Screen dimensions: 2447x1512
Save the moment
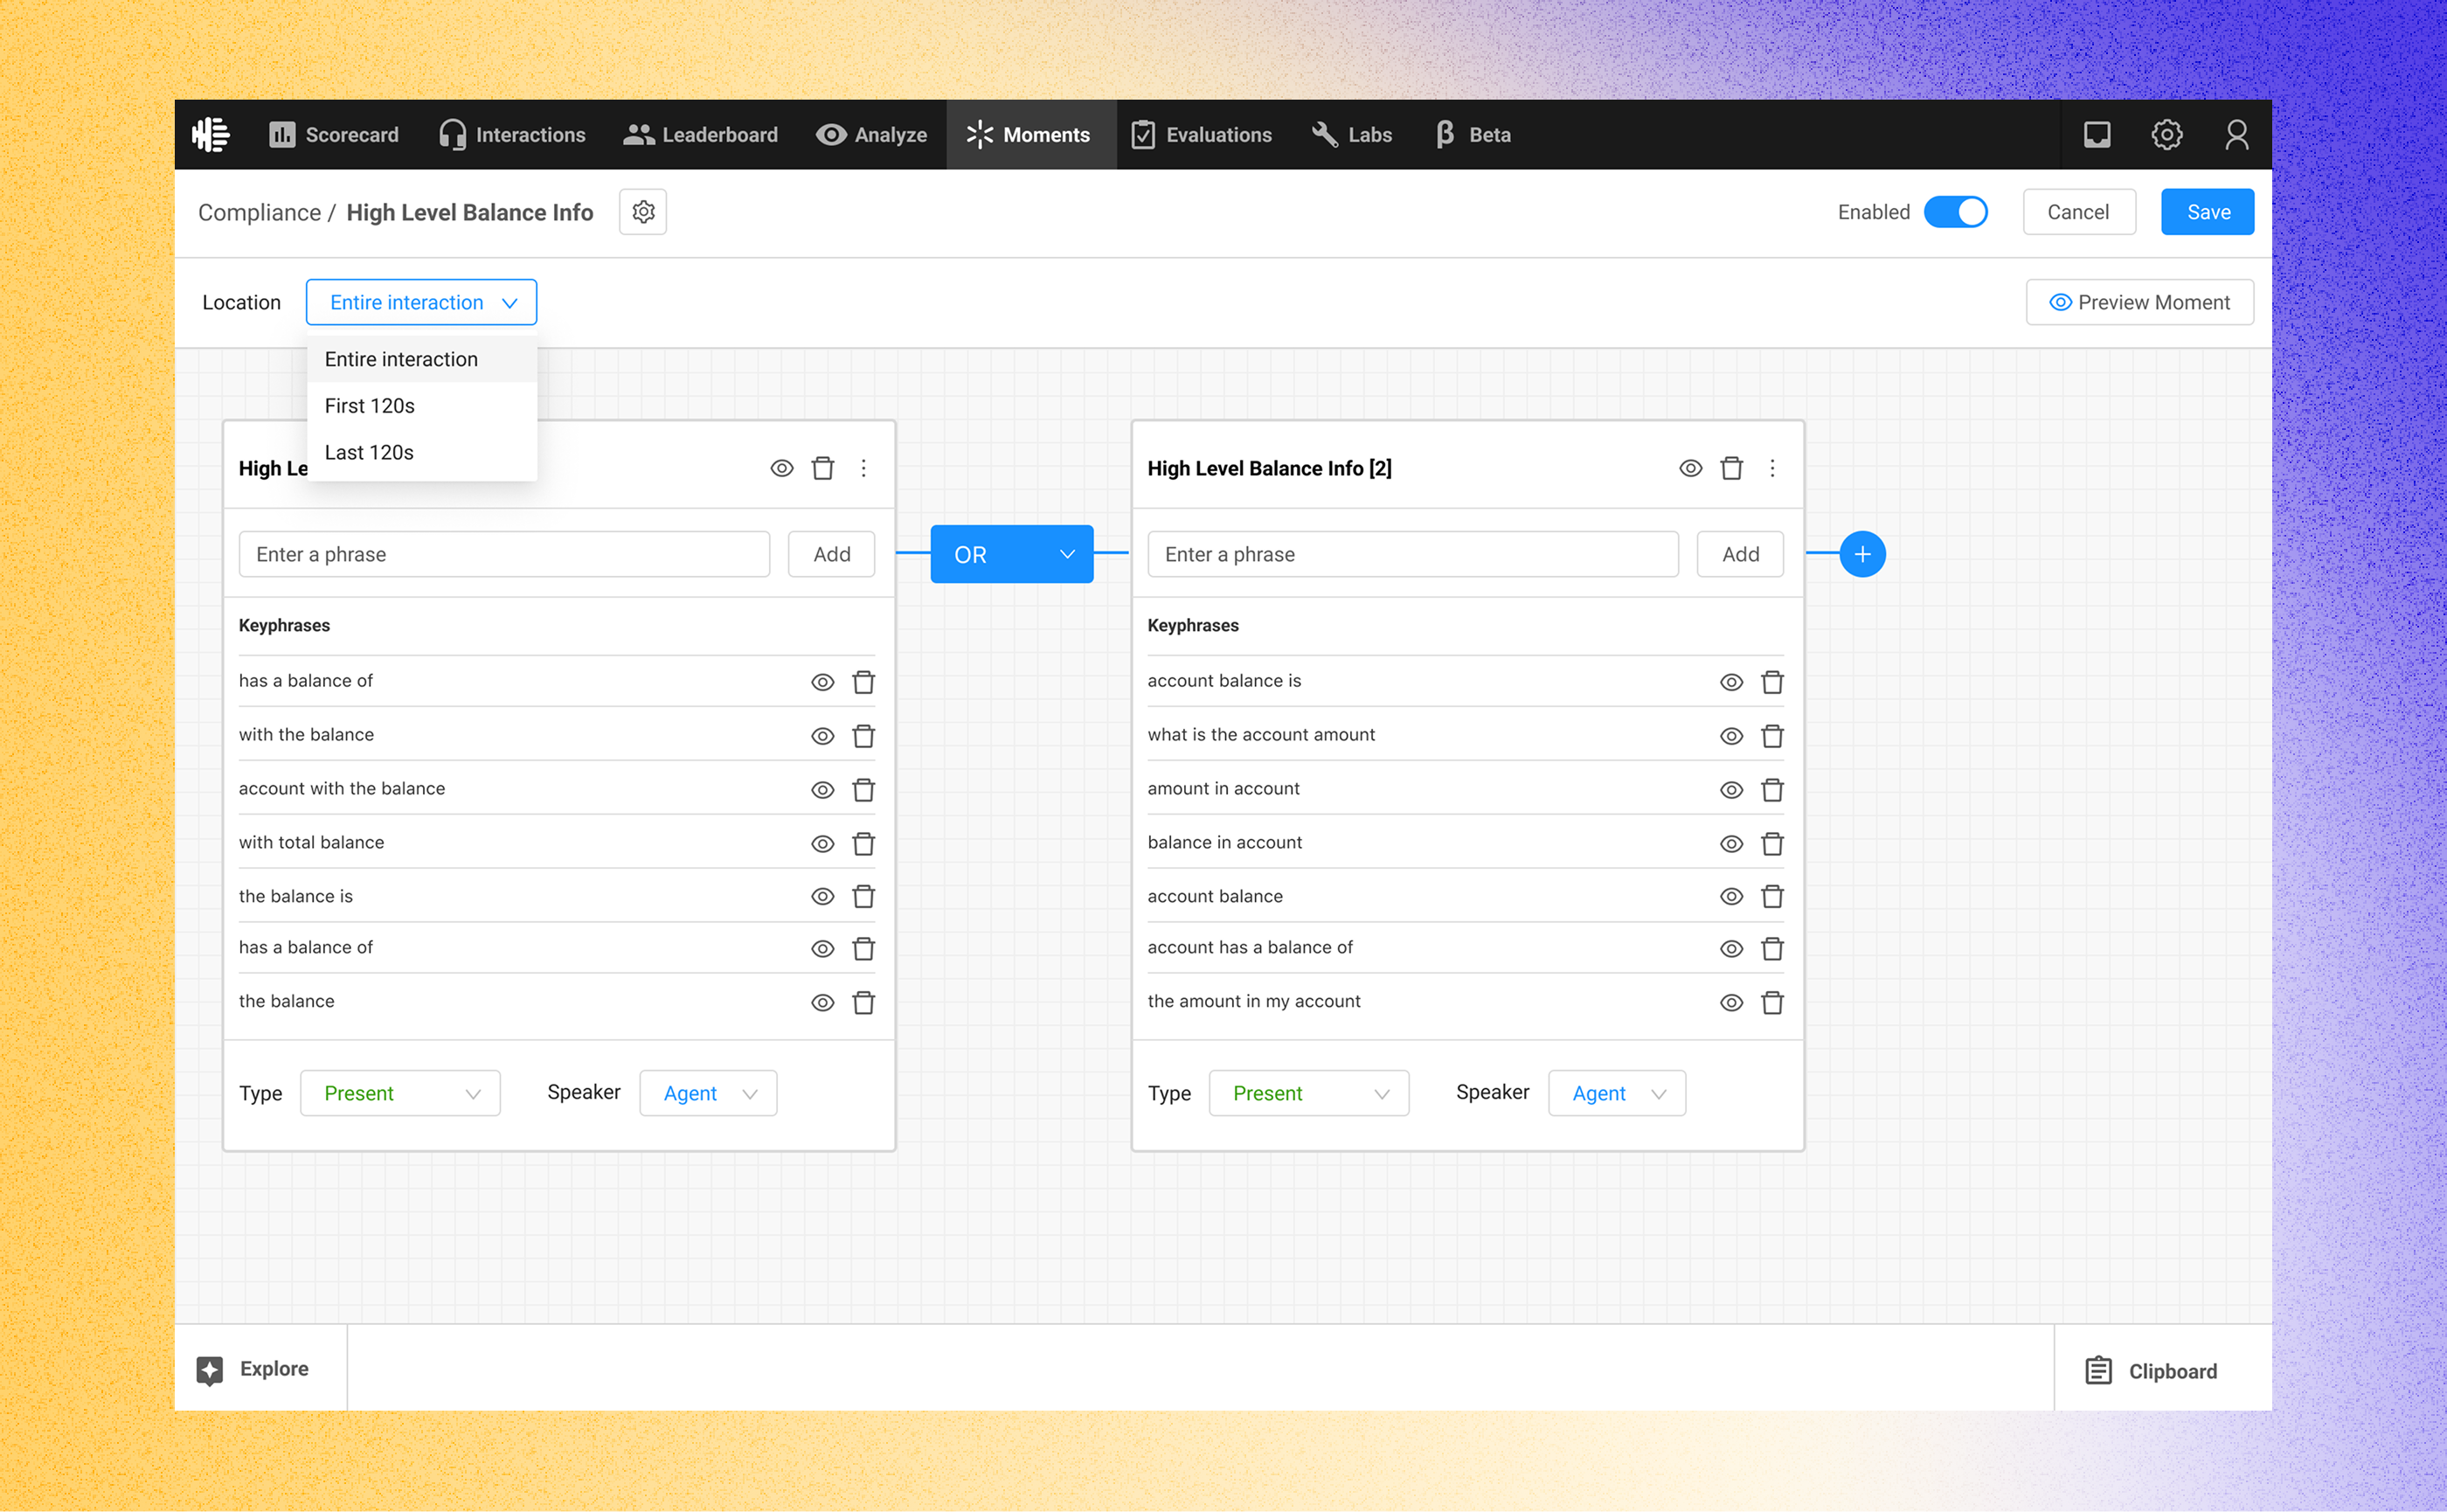click(x=2207, y=212)
